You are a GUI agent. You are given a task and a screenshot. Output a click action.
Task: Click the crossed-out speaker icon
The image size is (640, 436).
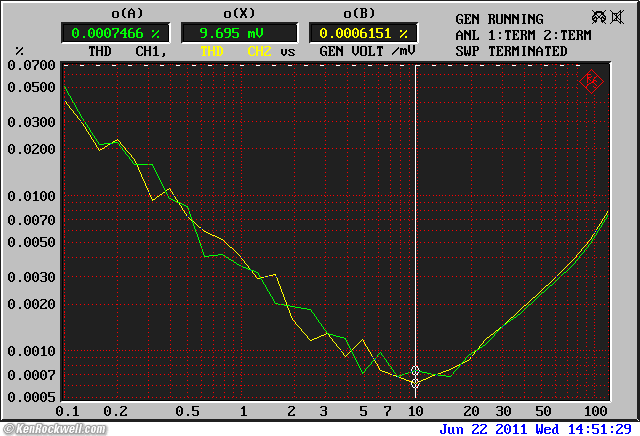(617, 17)
